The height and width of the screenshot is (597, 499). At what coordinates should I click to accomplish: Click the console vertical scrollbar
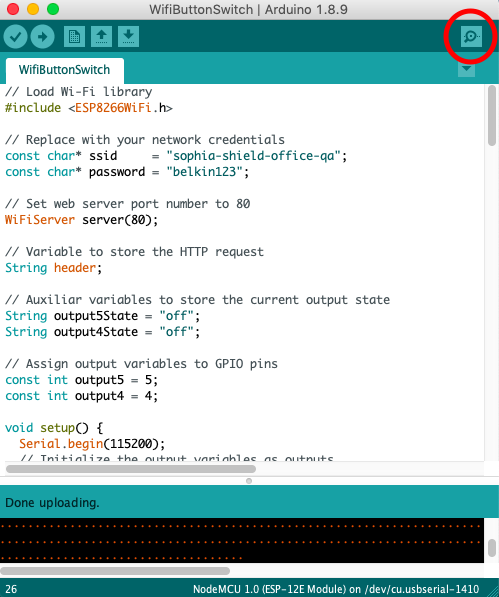click(x=492, y=548)
